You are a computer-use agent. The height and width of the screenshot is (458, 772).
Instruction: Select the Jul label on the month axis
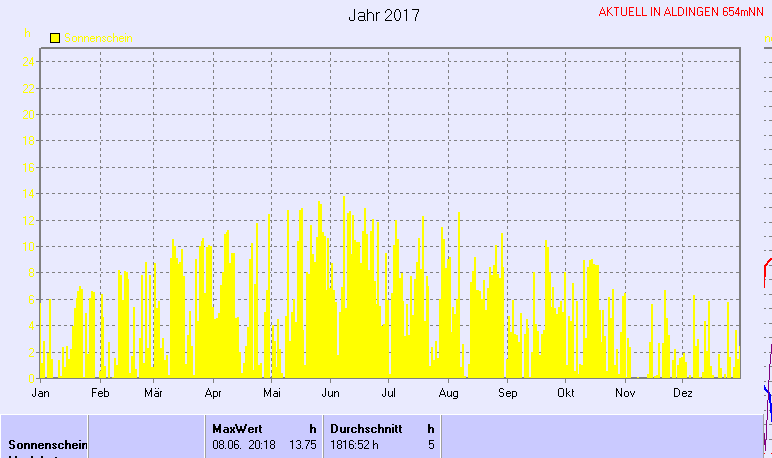pyautogui.click(x=389, y=394)
